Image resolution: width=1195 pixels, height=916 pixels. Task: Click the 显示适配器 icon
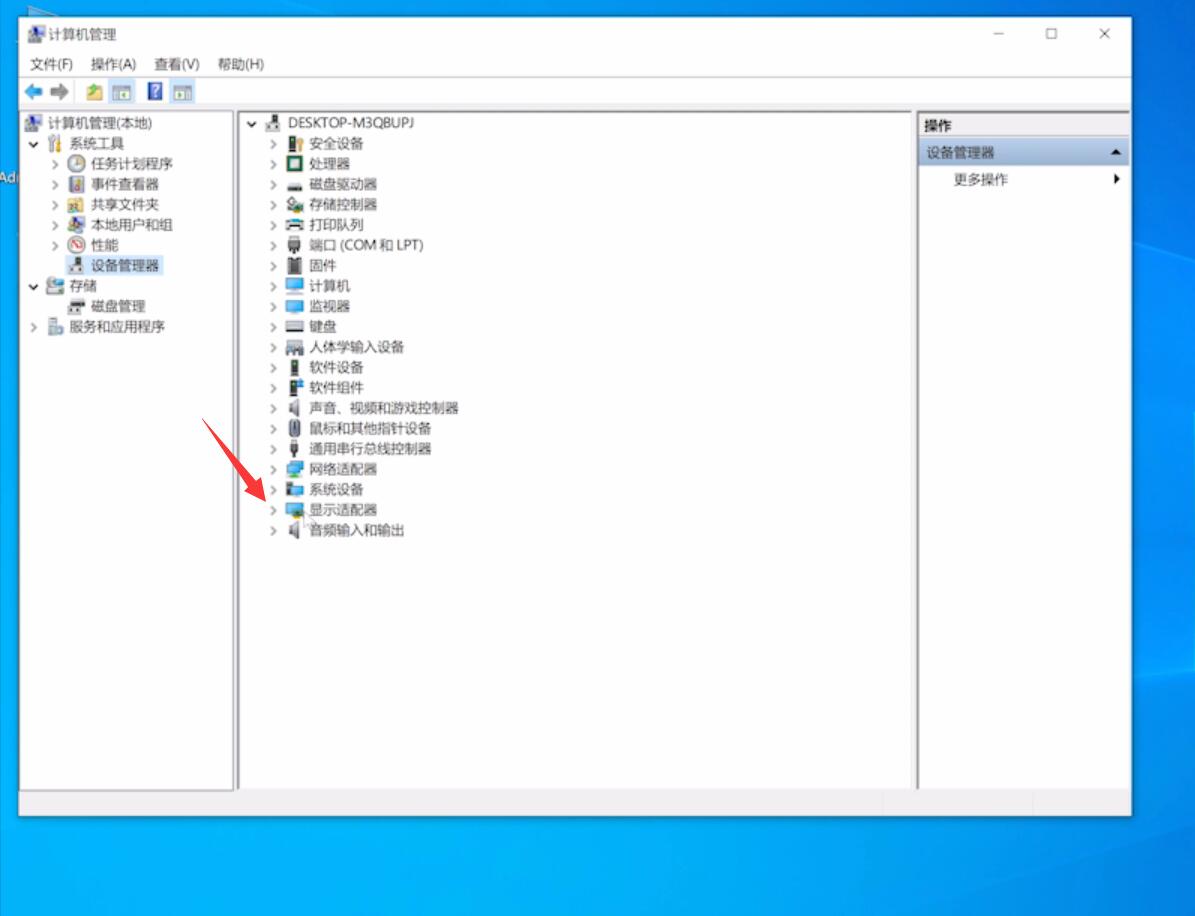tap(295, 510)
